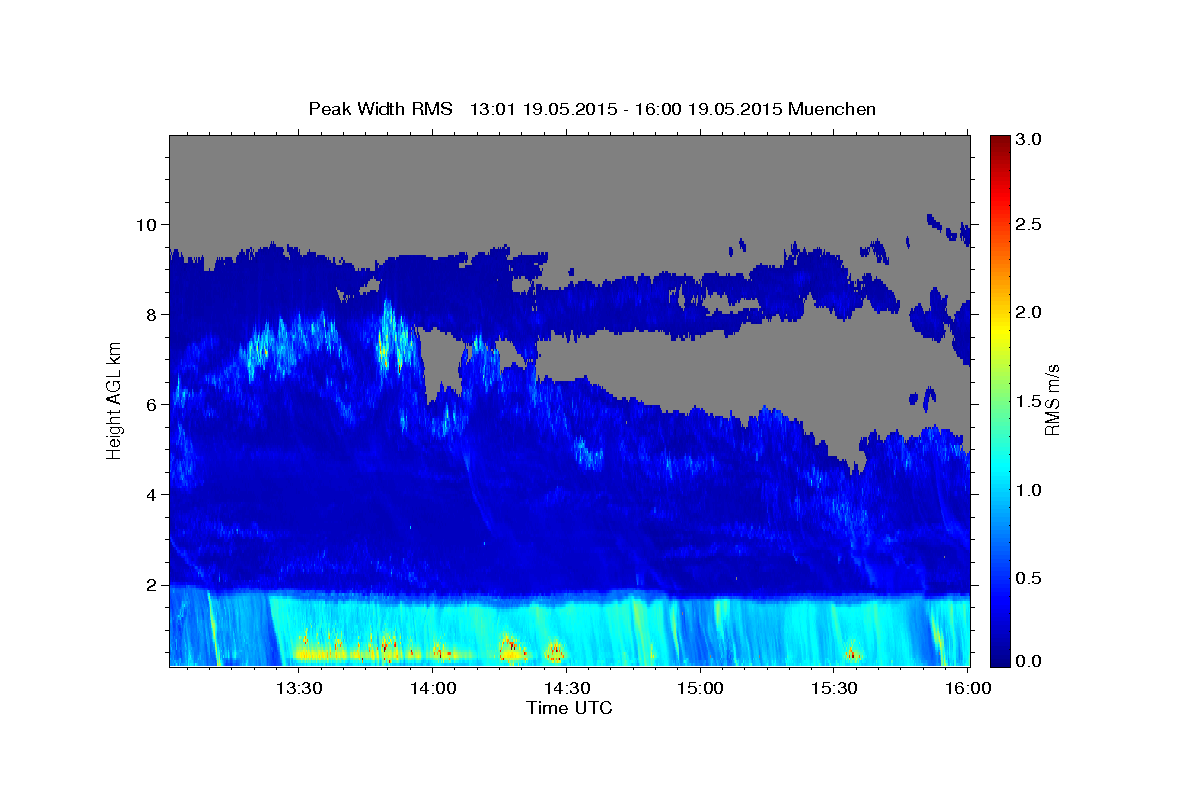
Task: Click the 13:30 time tick label
Action: click(298, 689)
